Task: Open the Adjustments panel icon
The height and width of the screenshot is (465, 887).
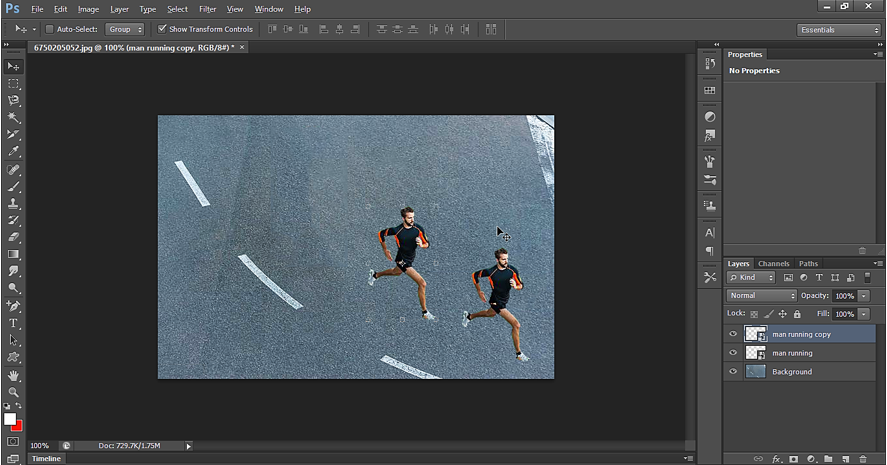Action: click(x=710, y=117)
